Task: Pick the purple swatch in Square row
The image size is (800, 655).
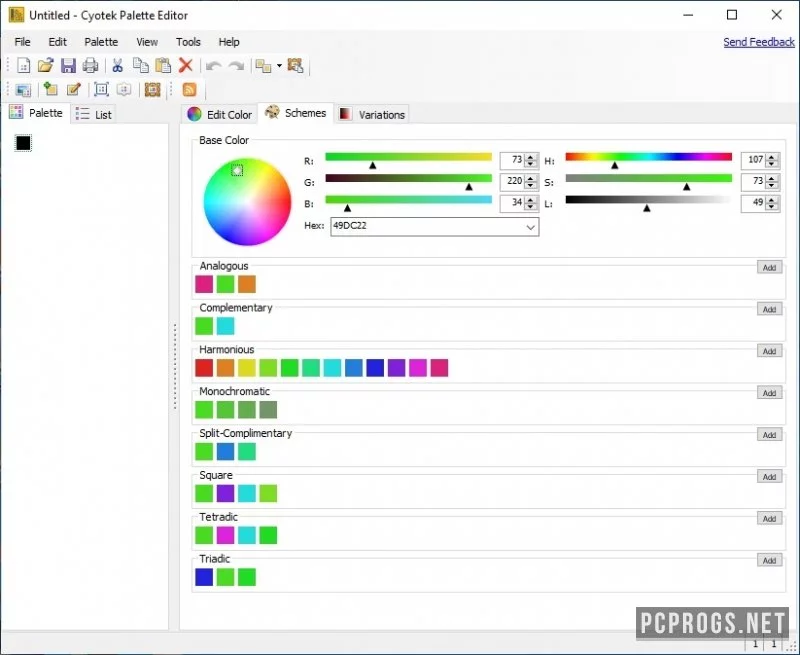Action: [x=226, y=493]
